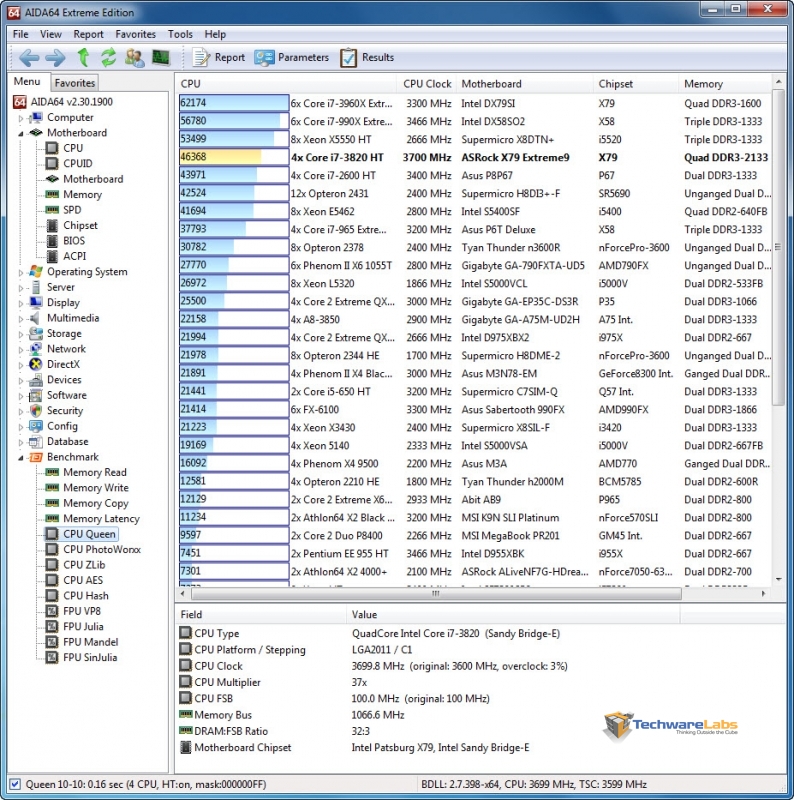The image size is (794, 800).
Task: Open the Report toolbar button
Action: (x=218, y=58)
